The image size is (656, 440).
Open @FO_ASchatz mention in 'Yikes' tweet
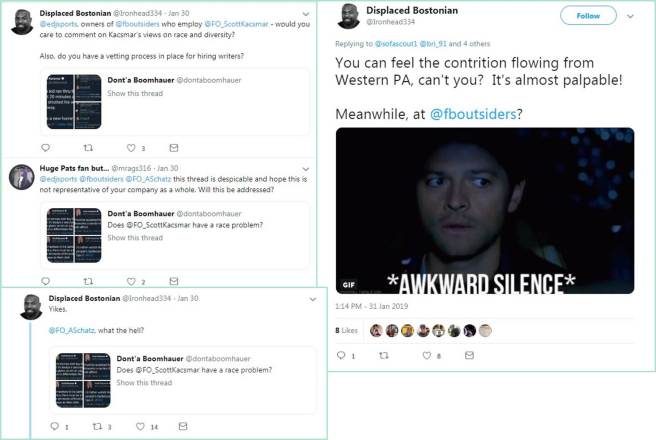[x=72, y=330]
